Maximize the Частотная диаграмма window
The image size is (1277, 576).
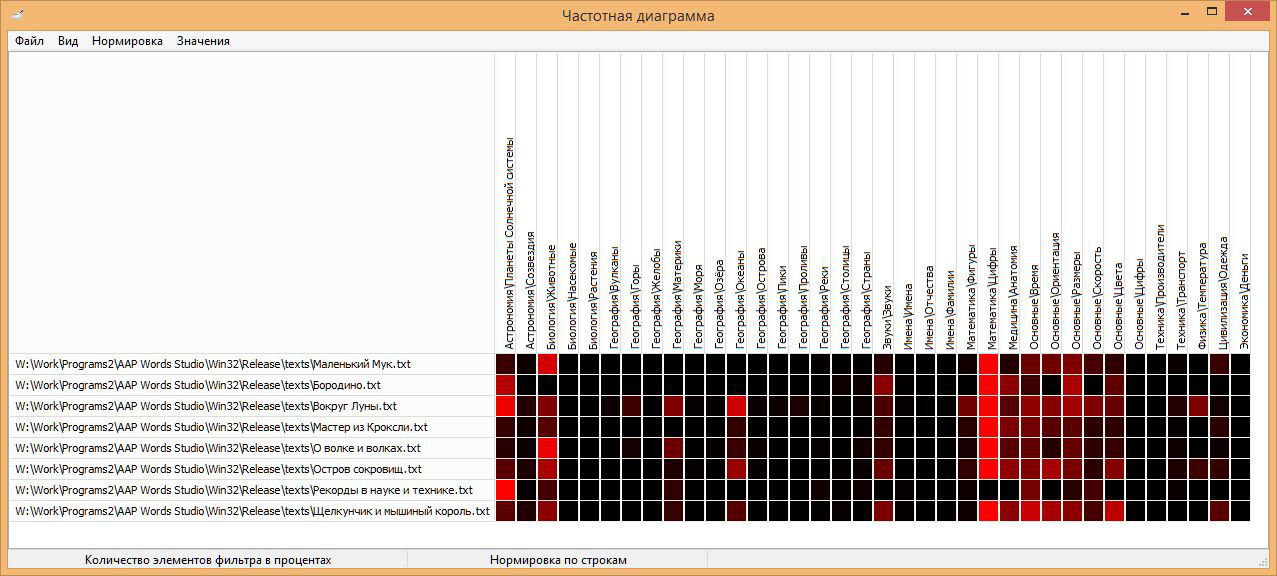1212,12
